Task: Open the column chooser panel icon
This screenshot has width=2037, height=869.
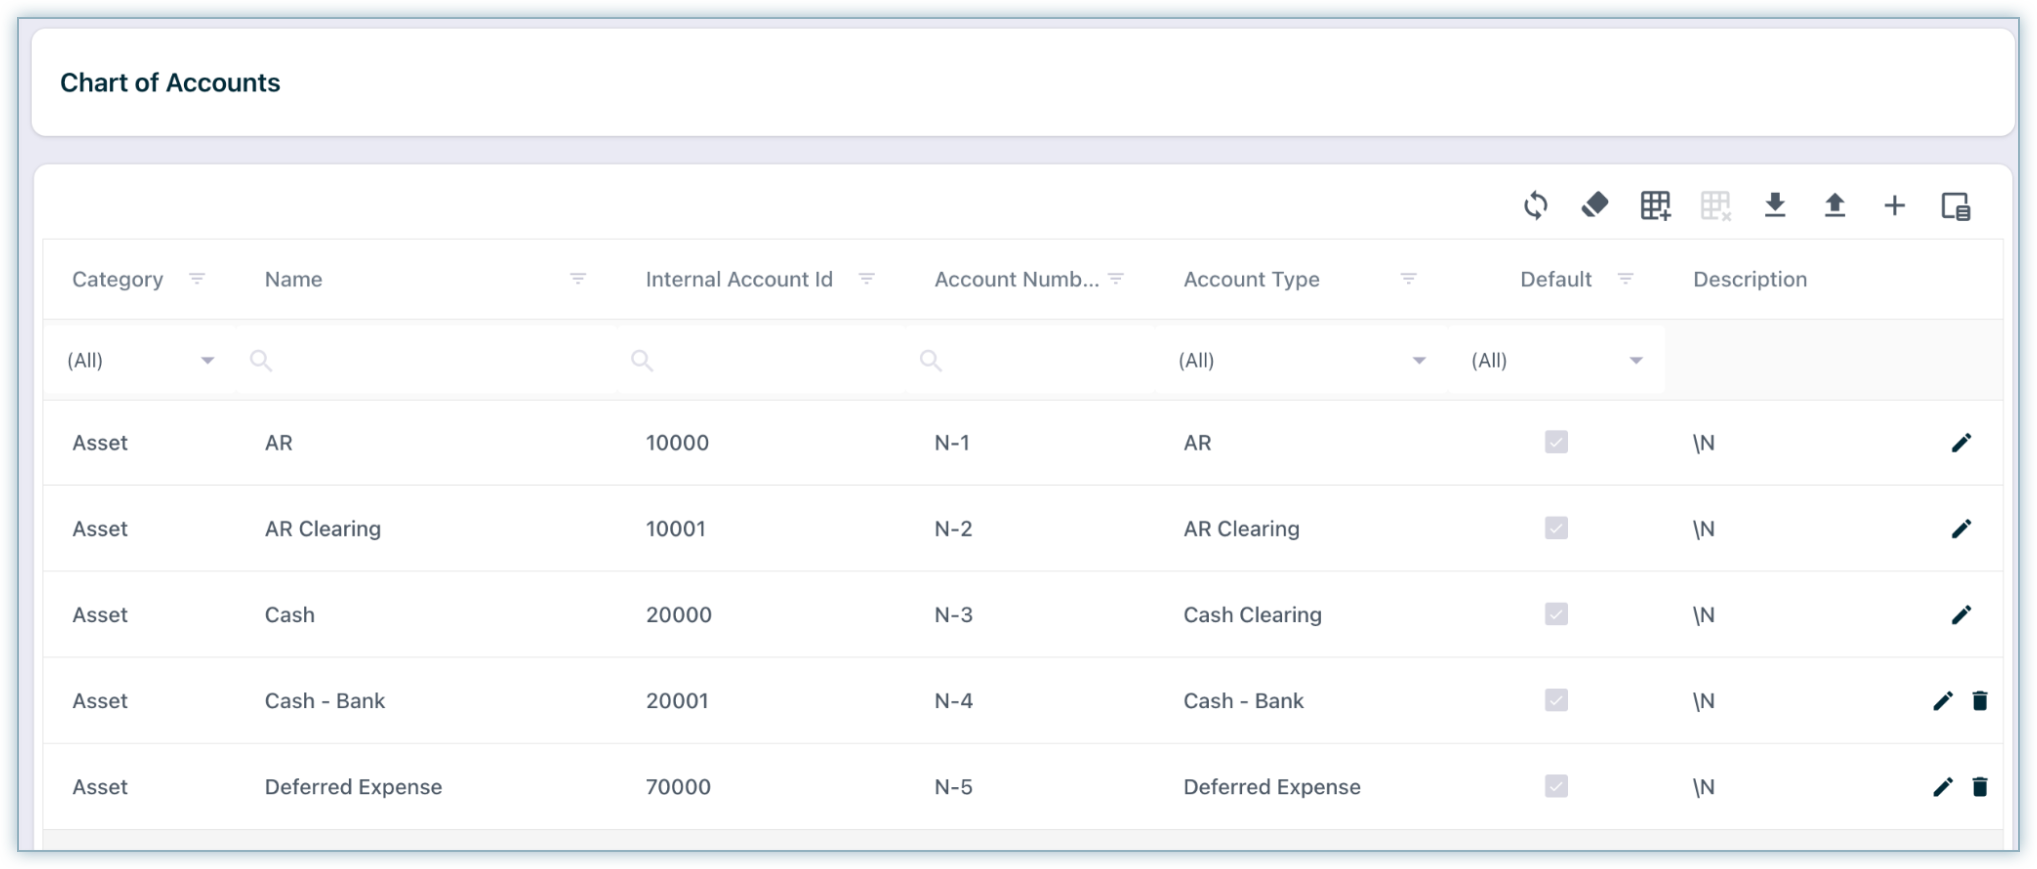Action: pos(1955,206)
